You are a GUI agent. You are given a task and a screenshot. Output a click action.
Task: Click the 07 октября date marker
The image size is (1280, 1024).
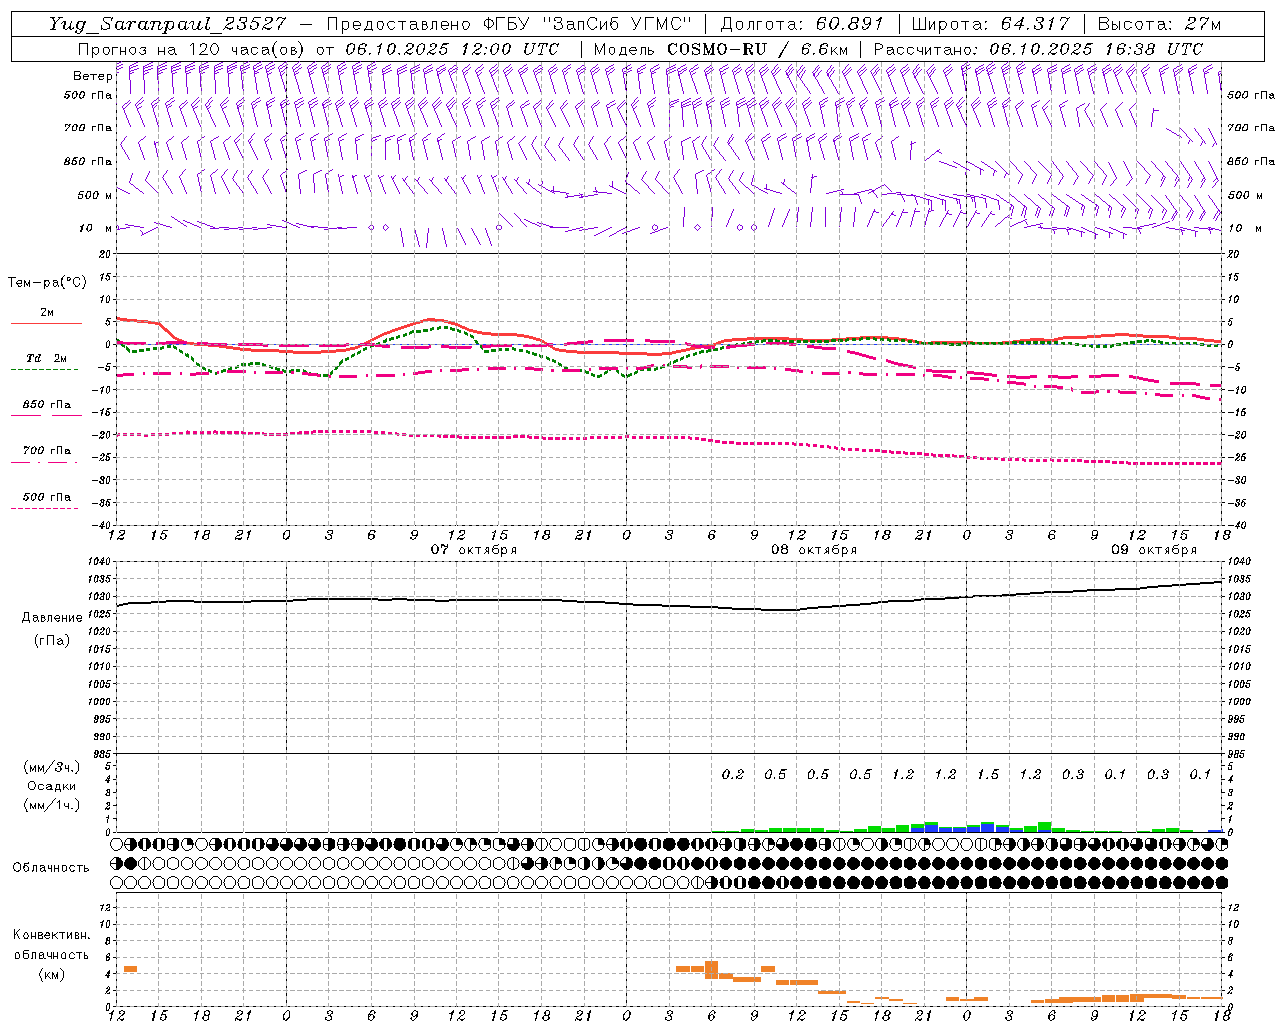tap(473, 550)
